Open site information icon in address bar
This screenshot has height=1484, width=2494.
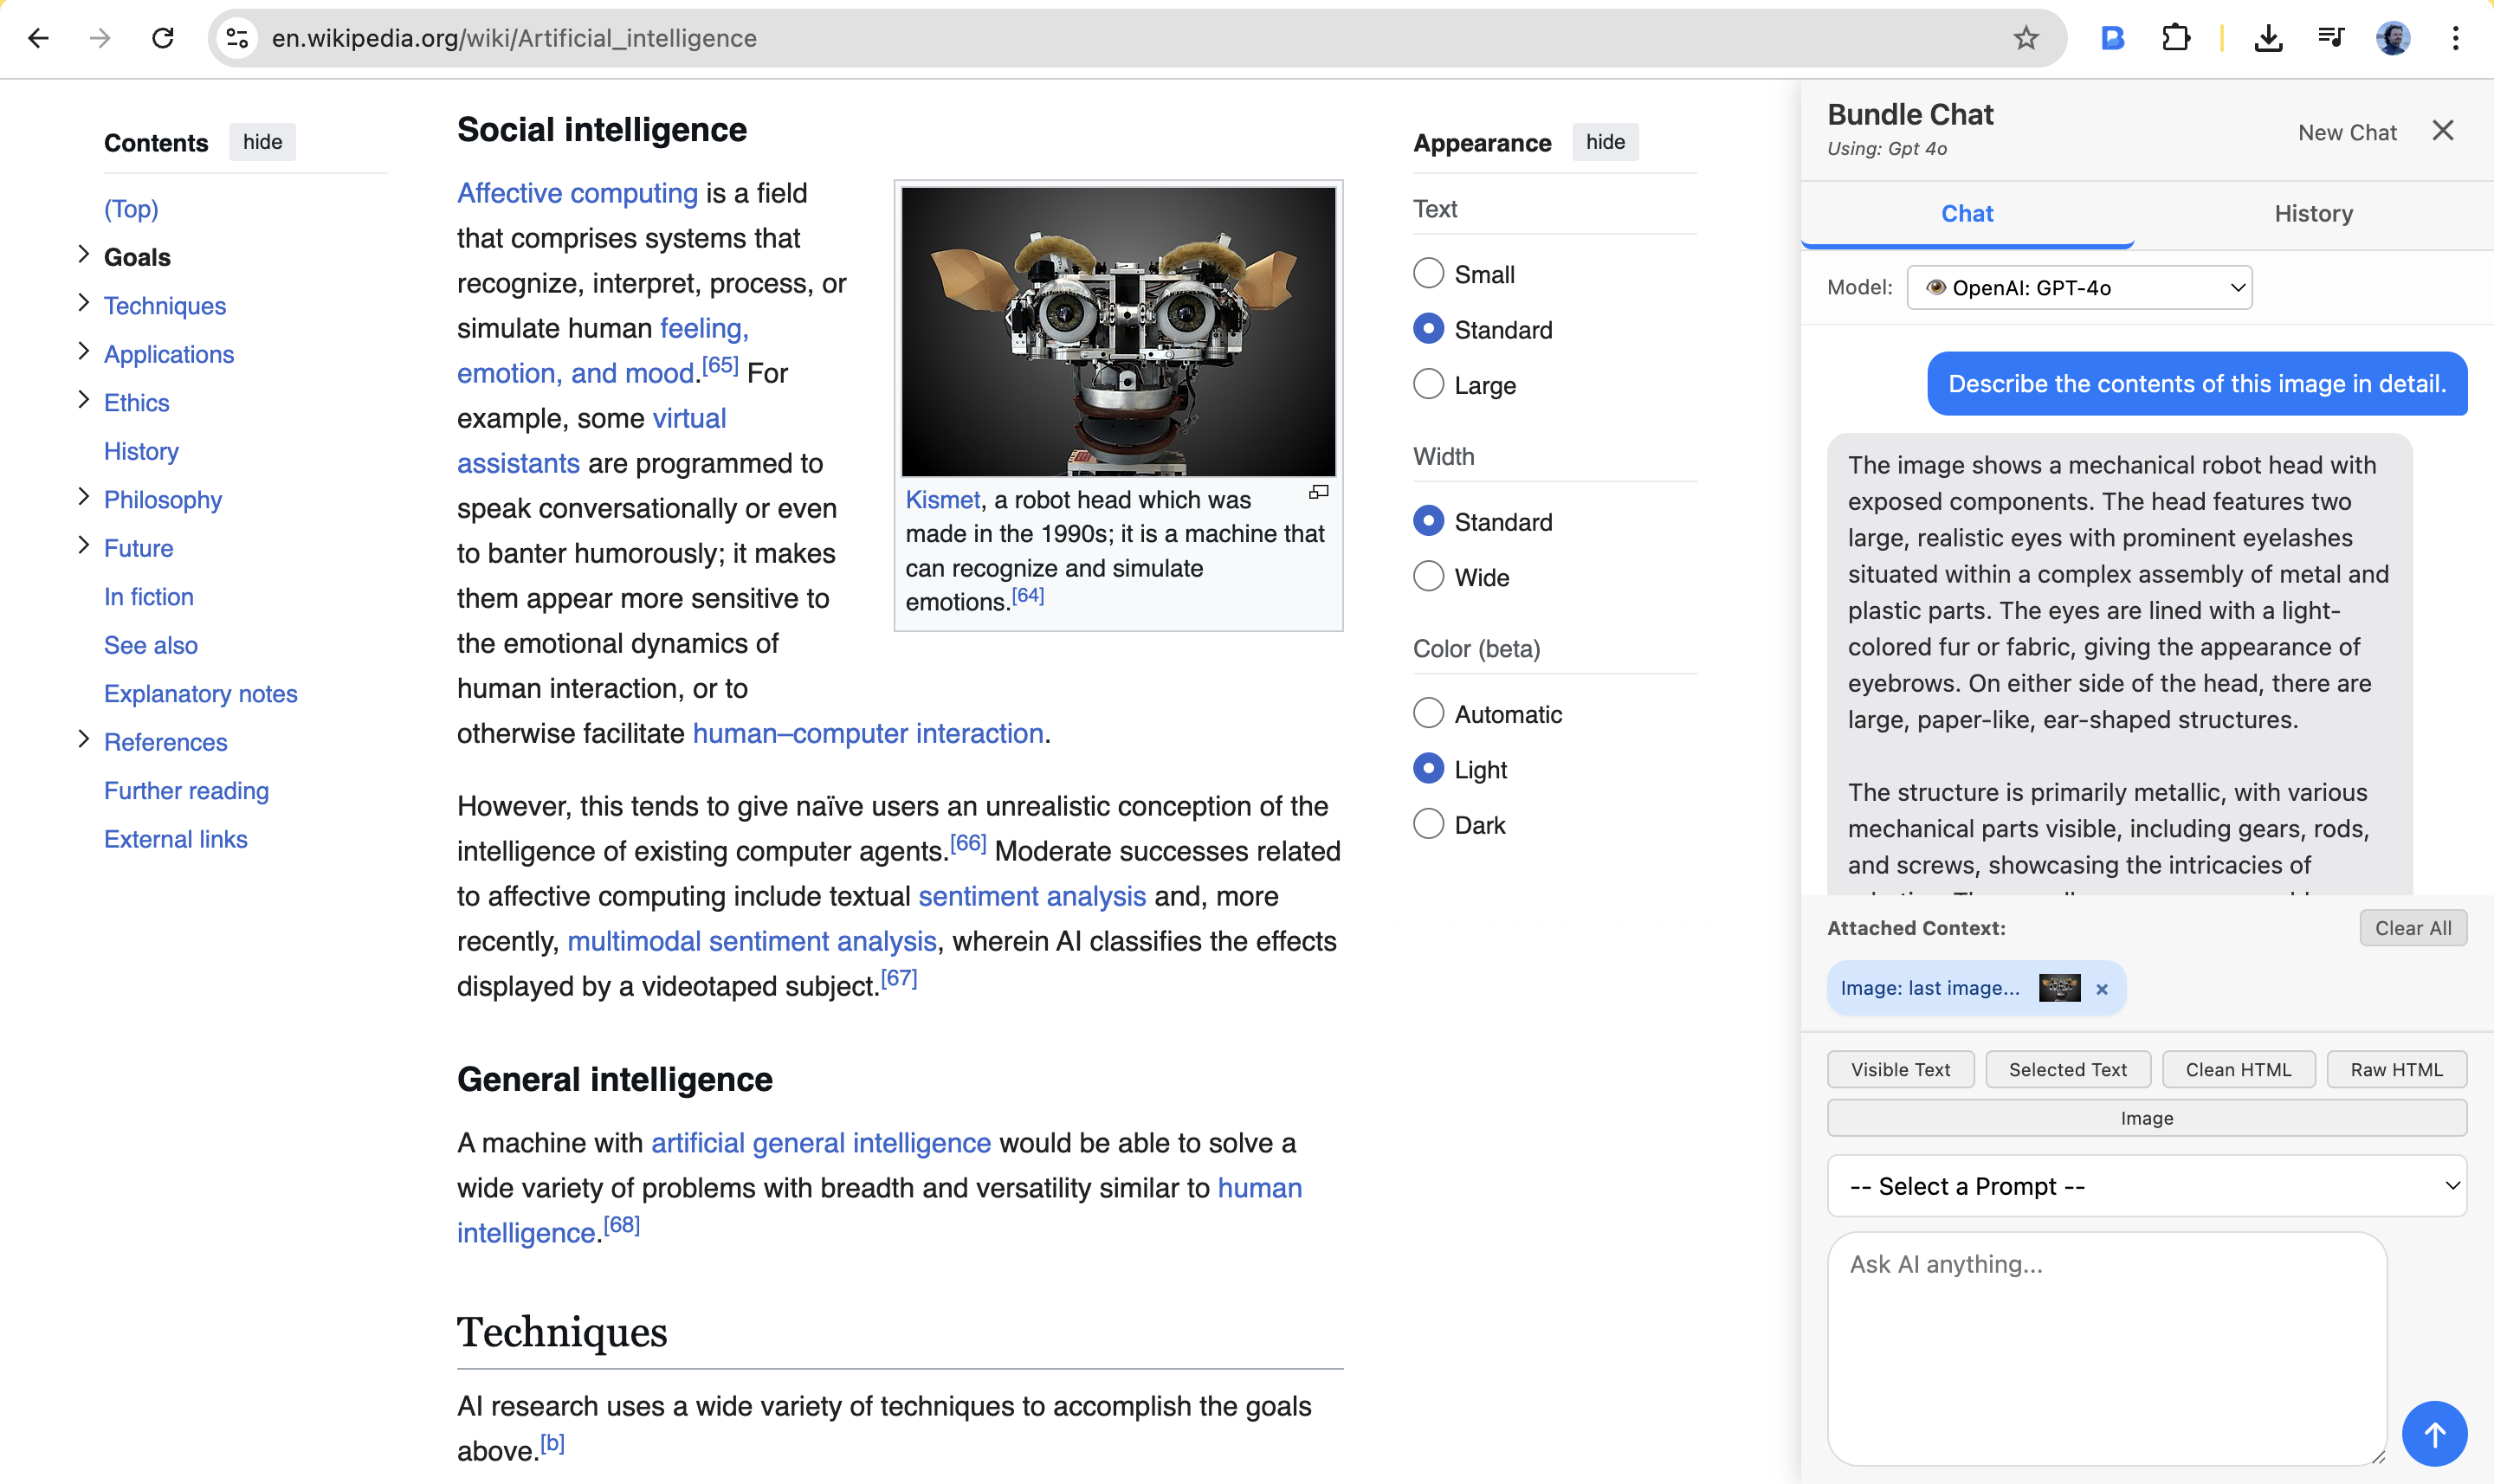click(x=237, y=38)
